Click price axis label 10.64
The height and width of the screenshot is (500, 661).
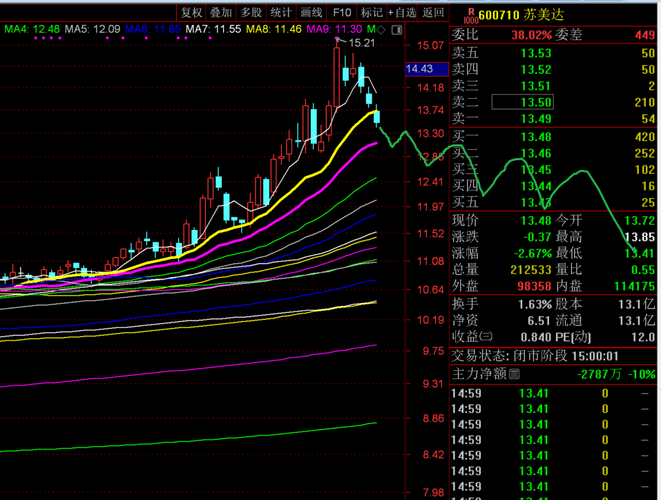pyautogui.click(x=430, y=290)
